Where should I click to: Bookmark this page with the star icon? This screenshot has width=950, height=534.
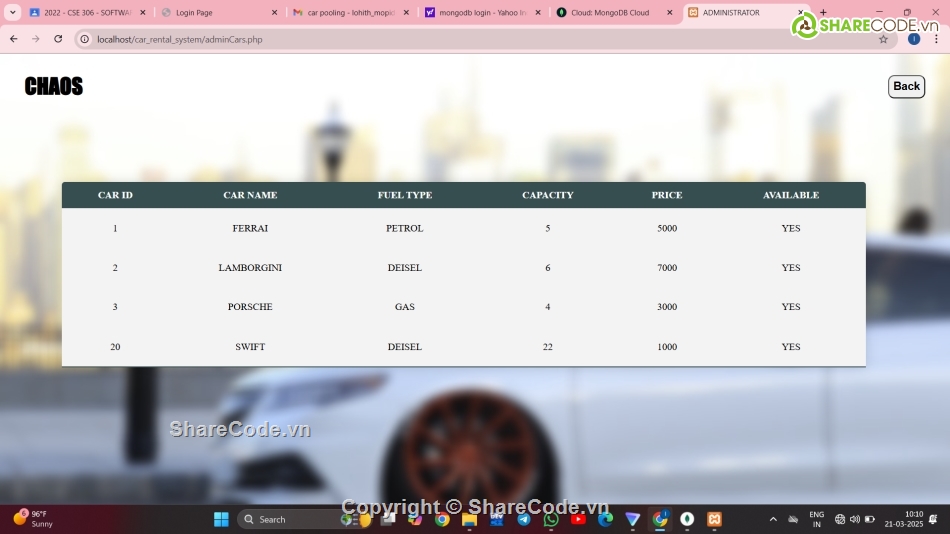pos(883,39)
